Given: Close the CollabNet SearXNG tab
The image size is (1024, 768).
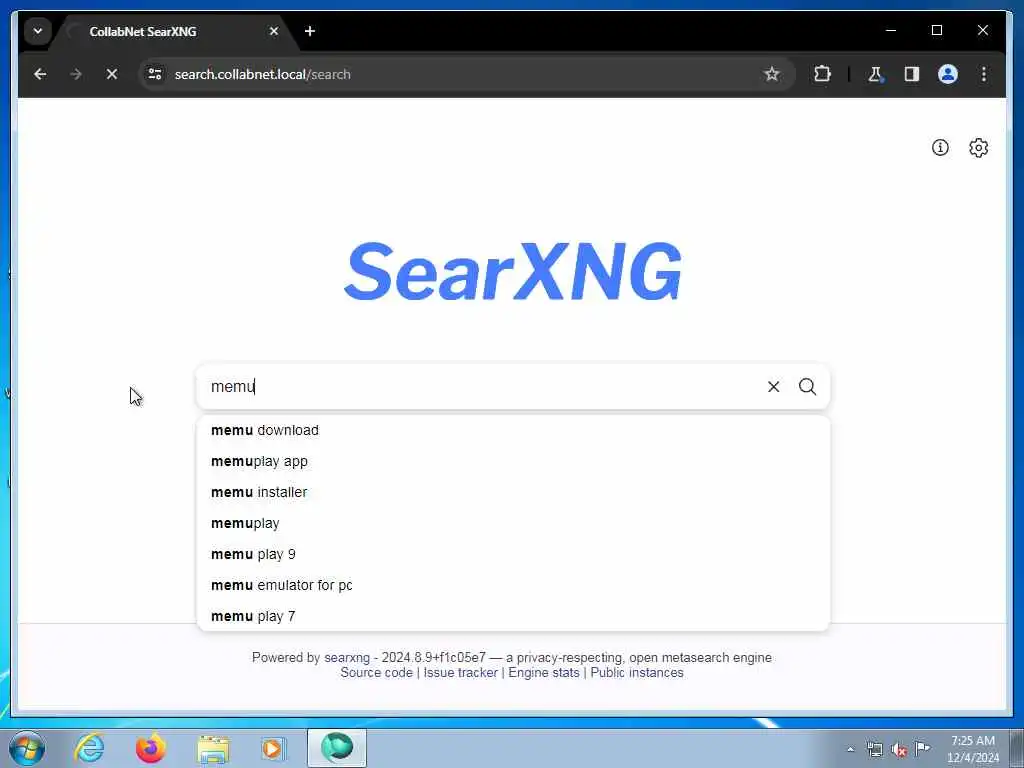Looking at the screenshot, I should [274, 31].
